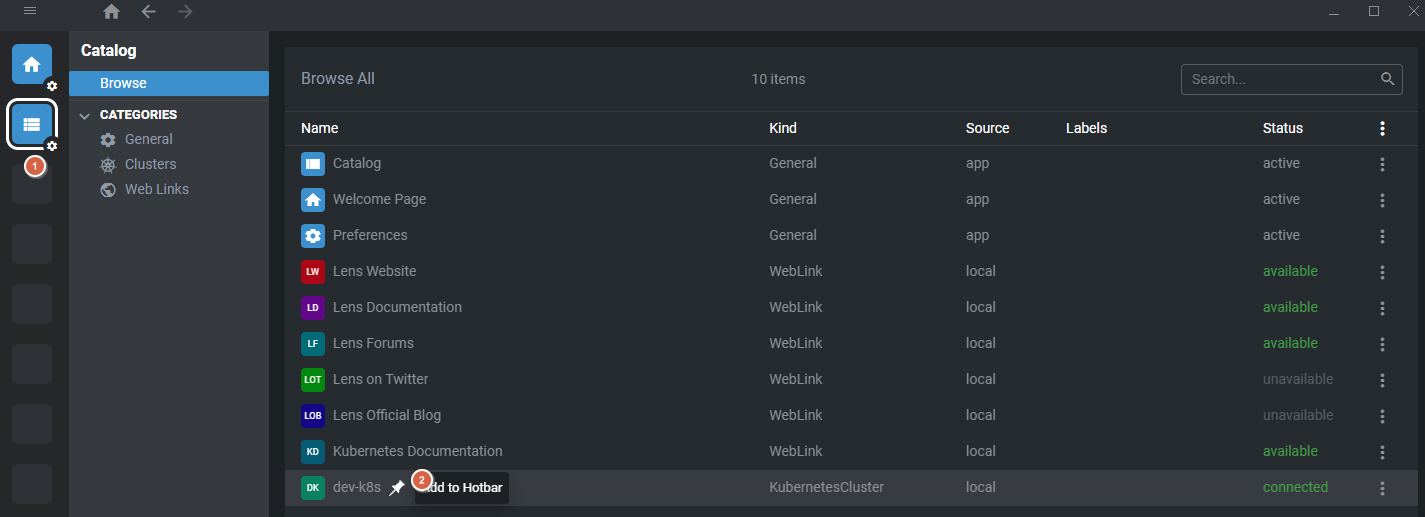Viewport: 1425px width, 517px height.
Task: Open the three-dot menu for Lens Website row
Action: (1382, 272)
